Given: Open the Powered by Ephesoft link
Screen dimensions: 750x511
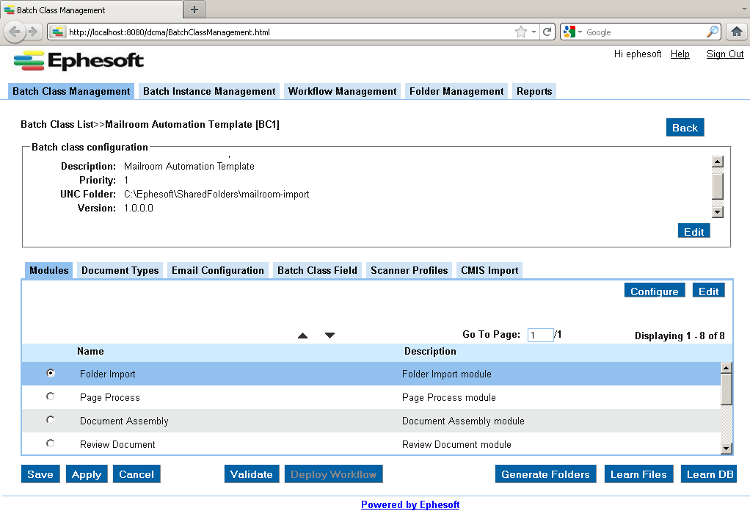Looking at the screenshot, I should 410,504.
